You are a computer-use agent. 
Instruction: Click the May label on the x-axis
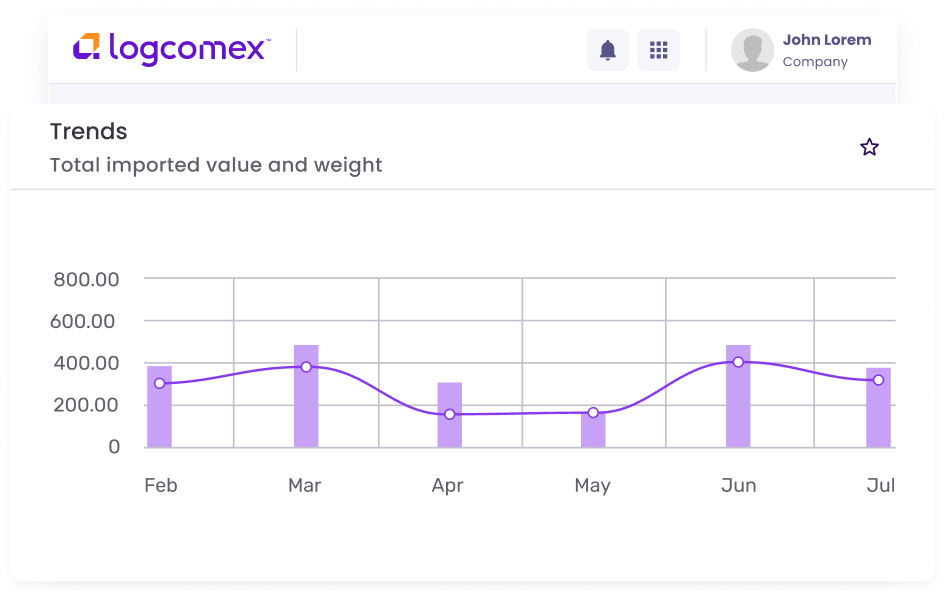[x=592, y=486]
